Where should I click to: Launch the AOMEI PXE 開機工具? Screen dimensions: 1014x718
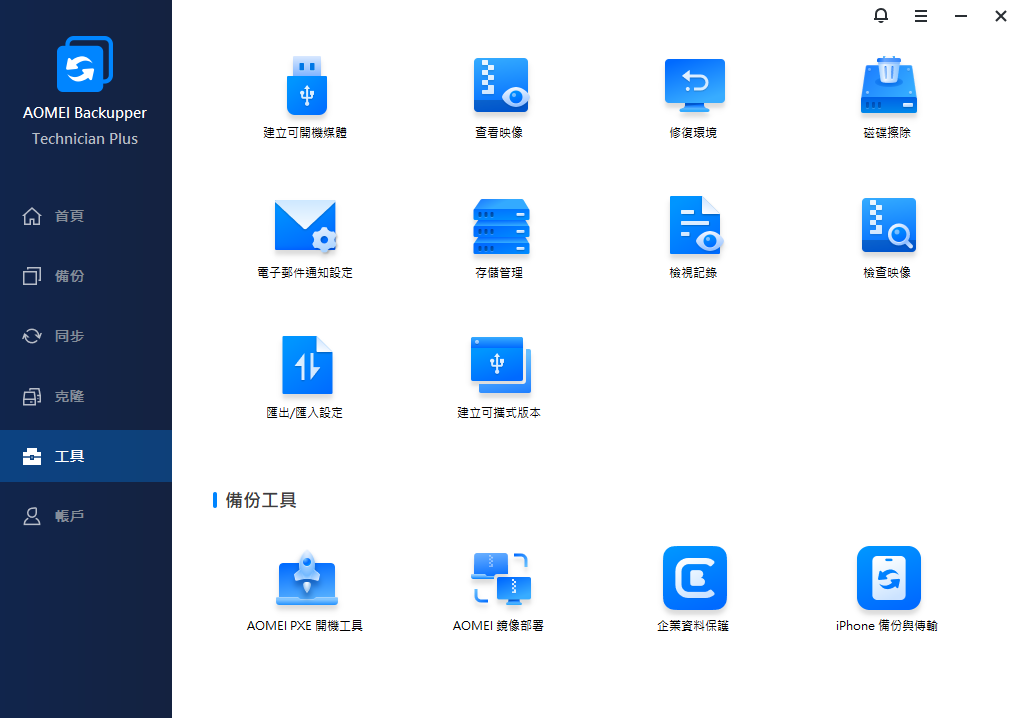click(305, 591)
